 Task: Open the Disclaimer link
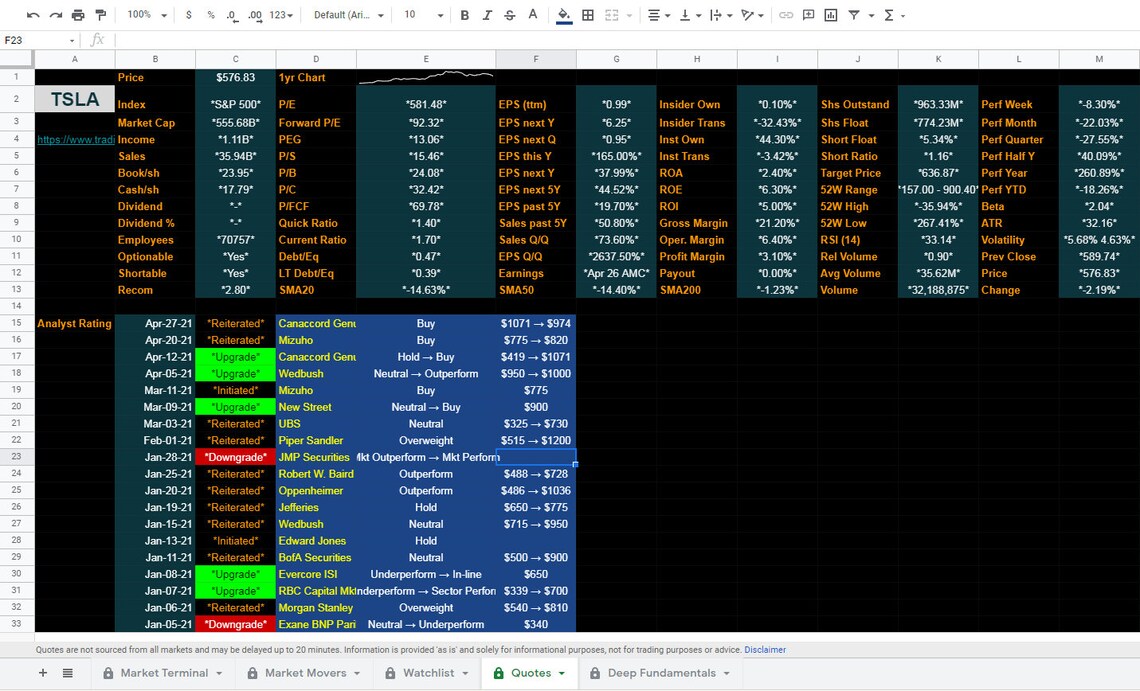(765, 649)
